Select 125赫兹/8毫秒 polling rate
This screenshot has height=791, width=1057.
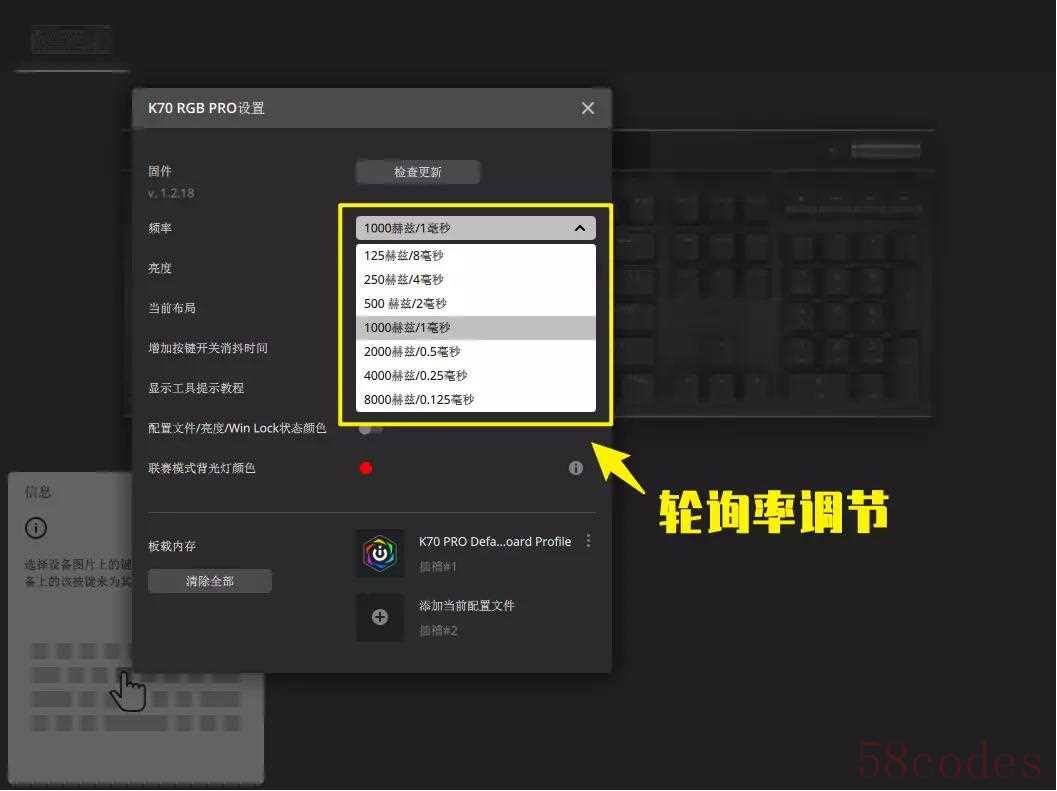tap(476, 256)
